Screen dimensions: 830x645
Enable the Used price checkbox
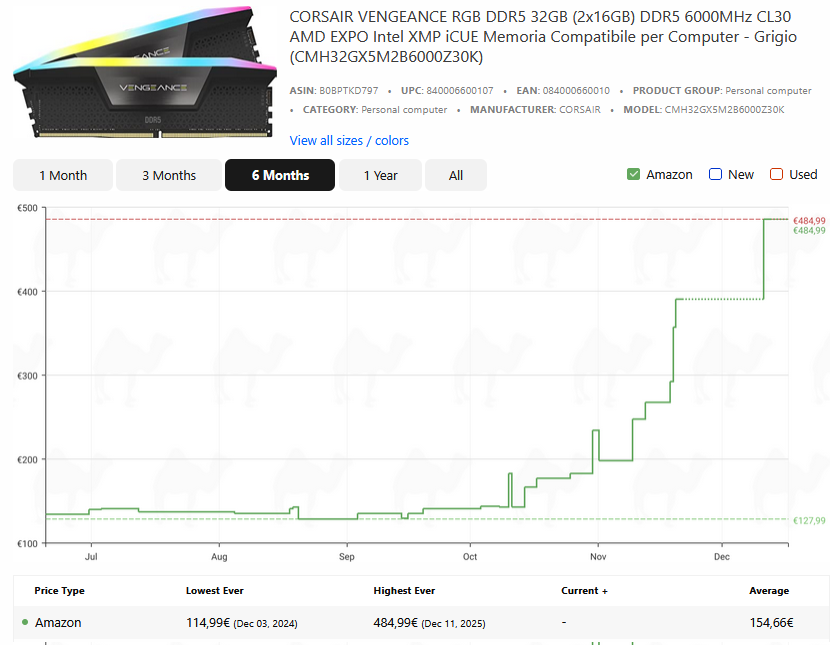776,174
